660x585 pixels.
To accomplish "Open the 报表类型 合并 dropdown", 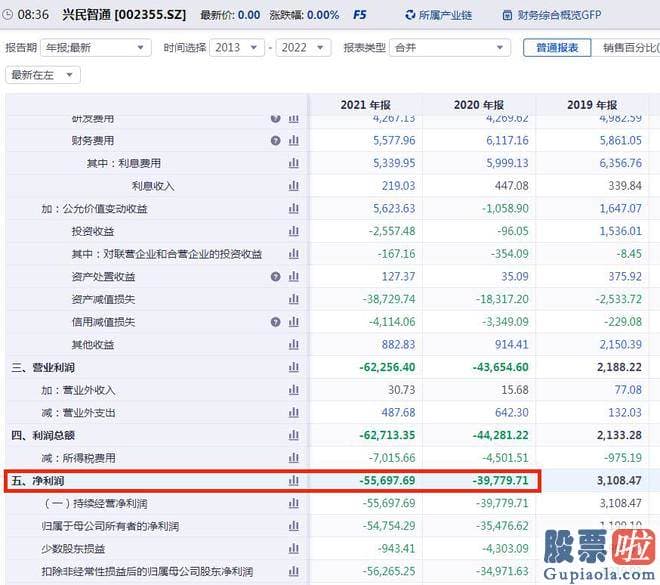I will [x=450, y=48].
